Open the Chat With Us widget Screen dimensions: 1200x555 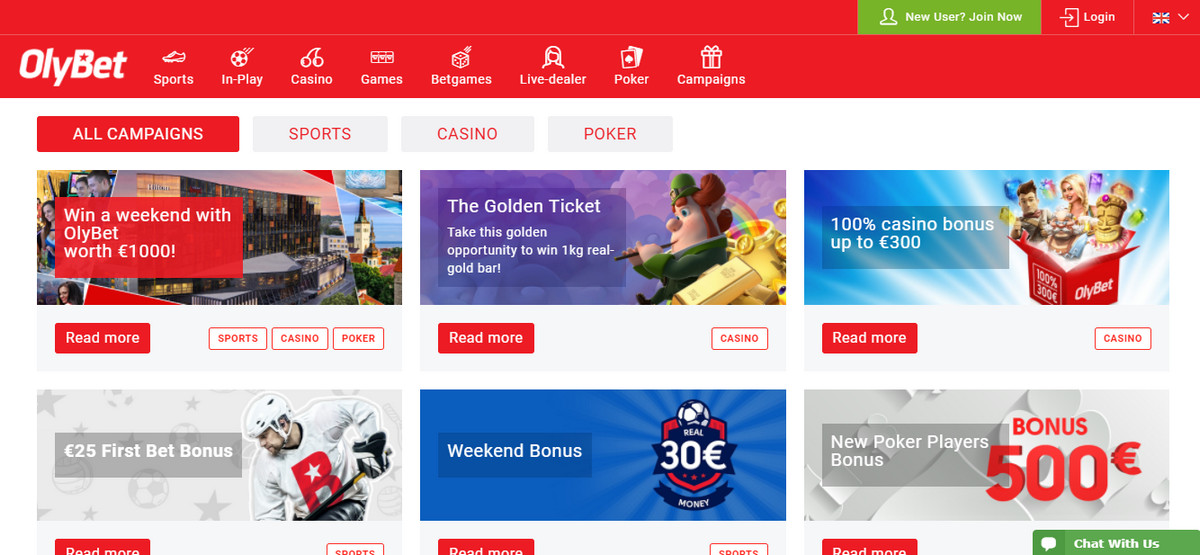click(1116, 543)
